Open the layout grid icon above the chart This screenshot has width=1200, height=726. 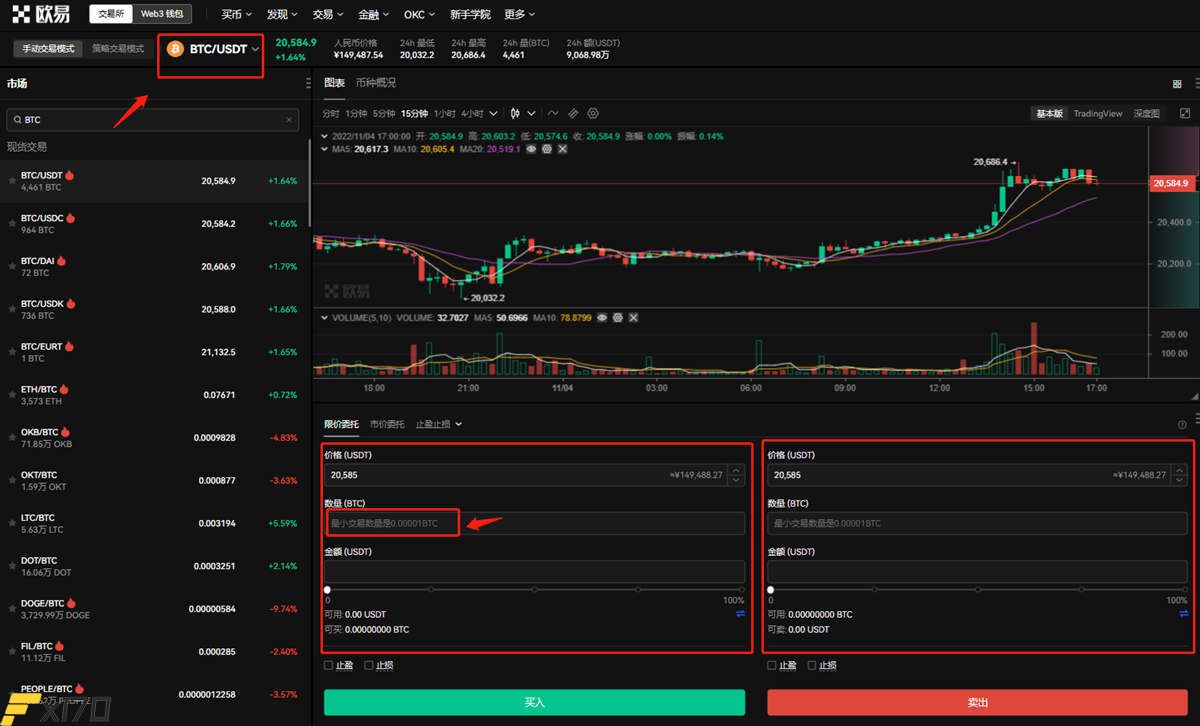(1177, 84)
